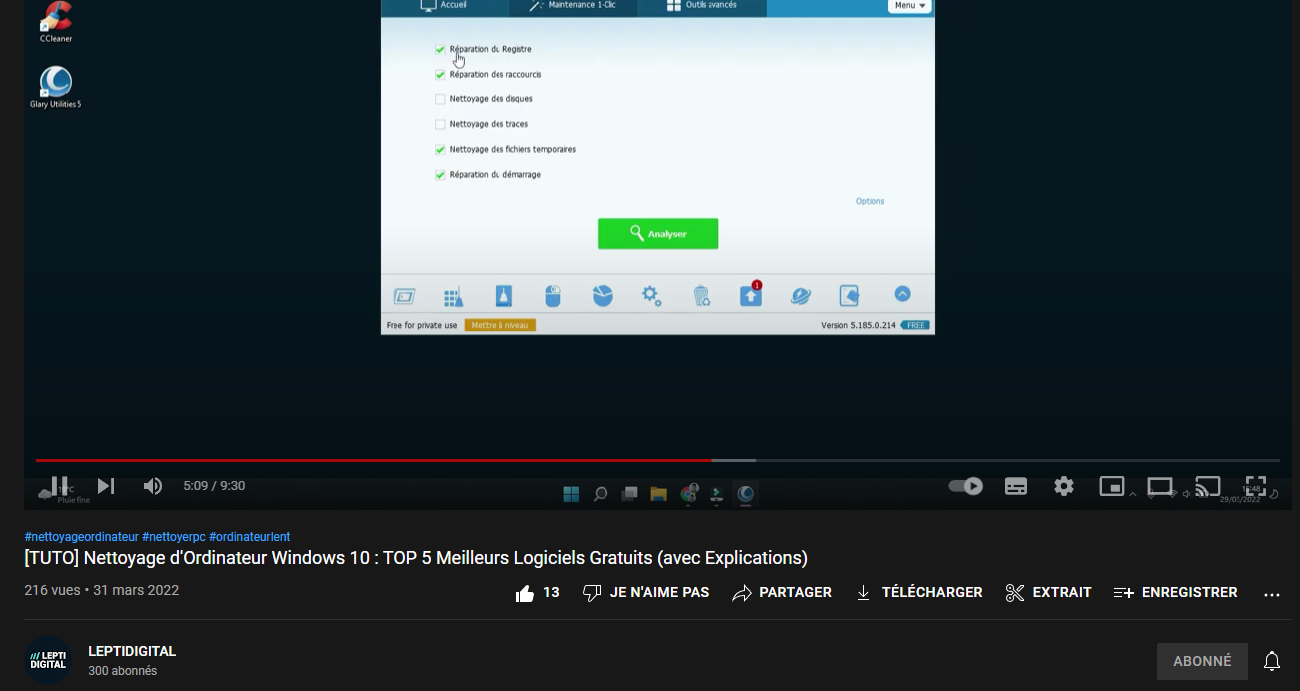
Task: Click the search magnifier in video taskbar
Action: tap(600, 494)
